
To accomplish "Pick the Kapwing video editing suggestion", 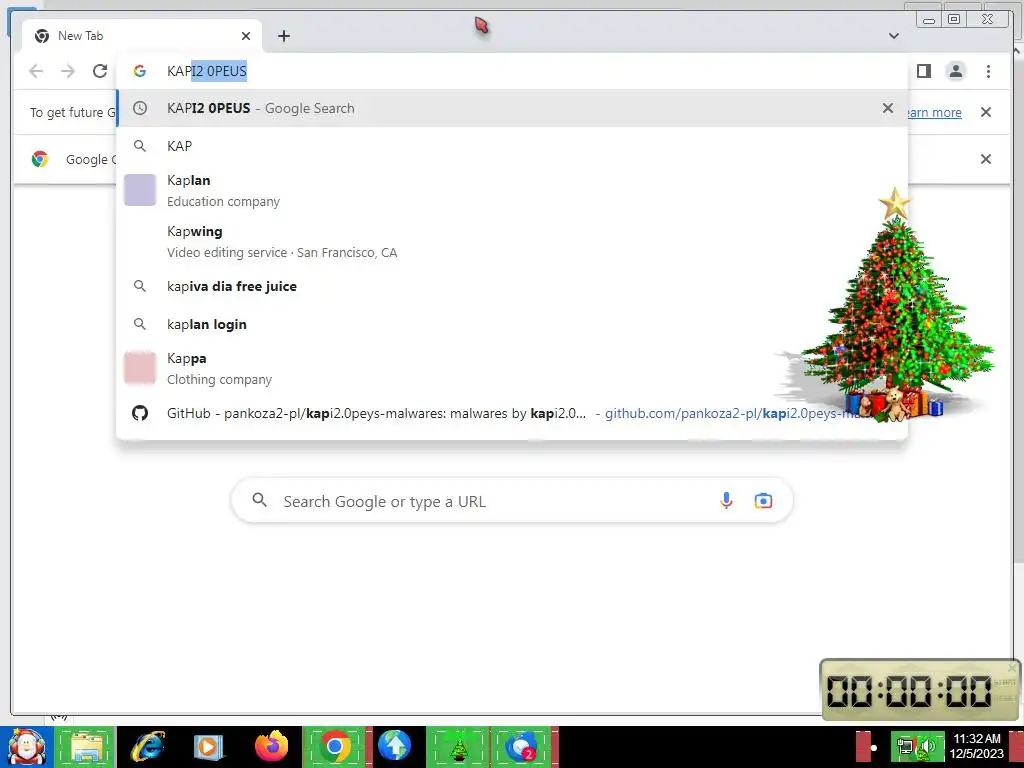I will coord(512,242).
